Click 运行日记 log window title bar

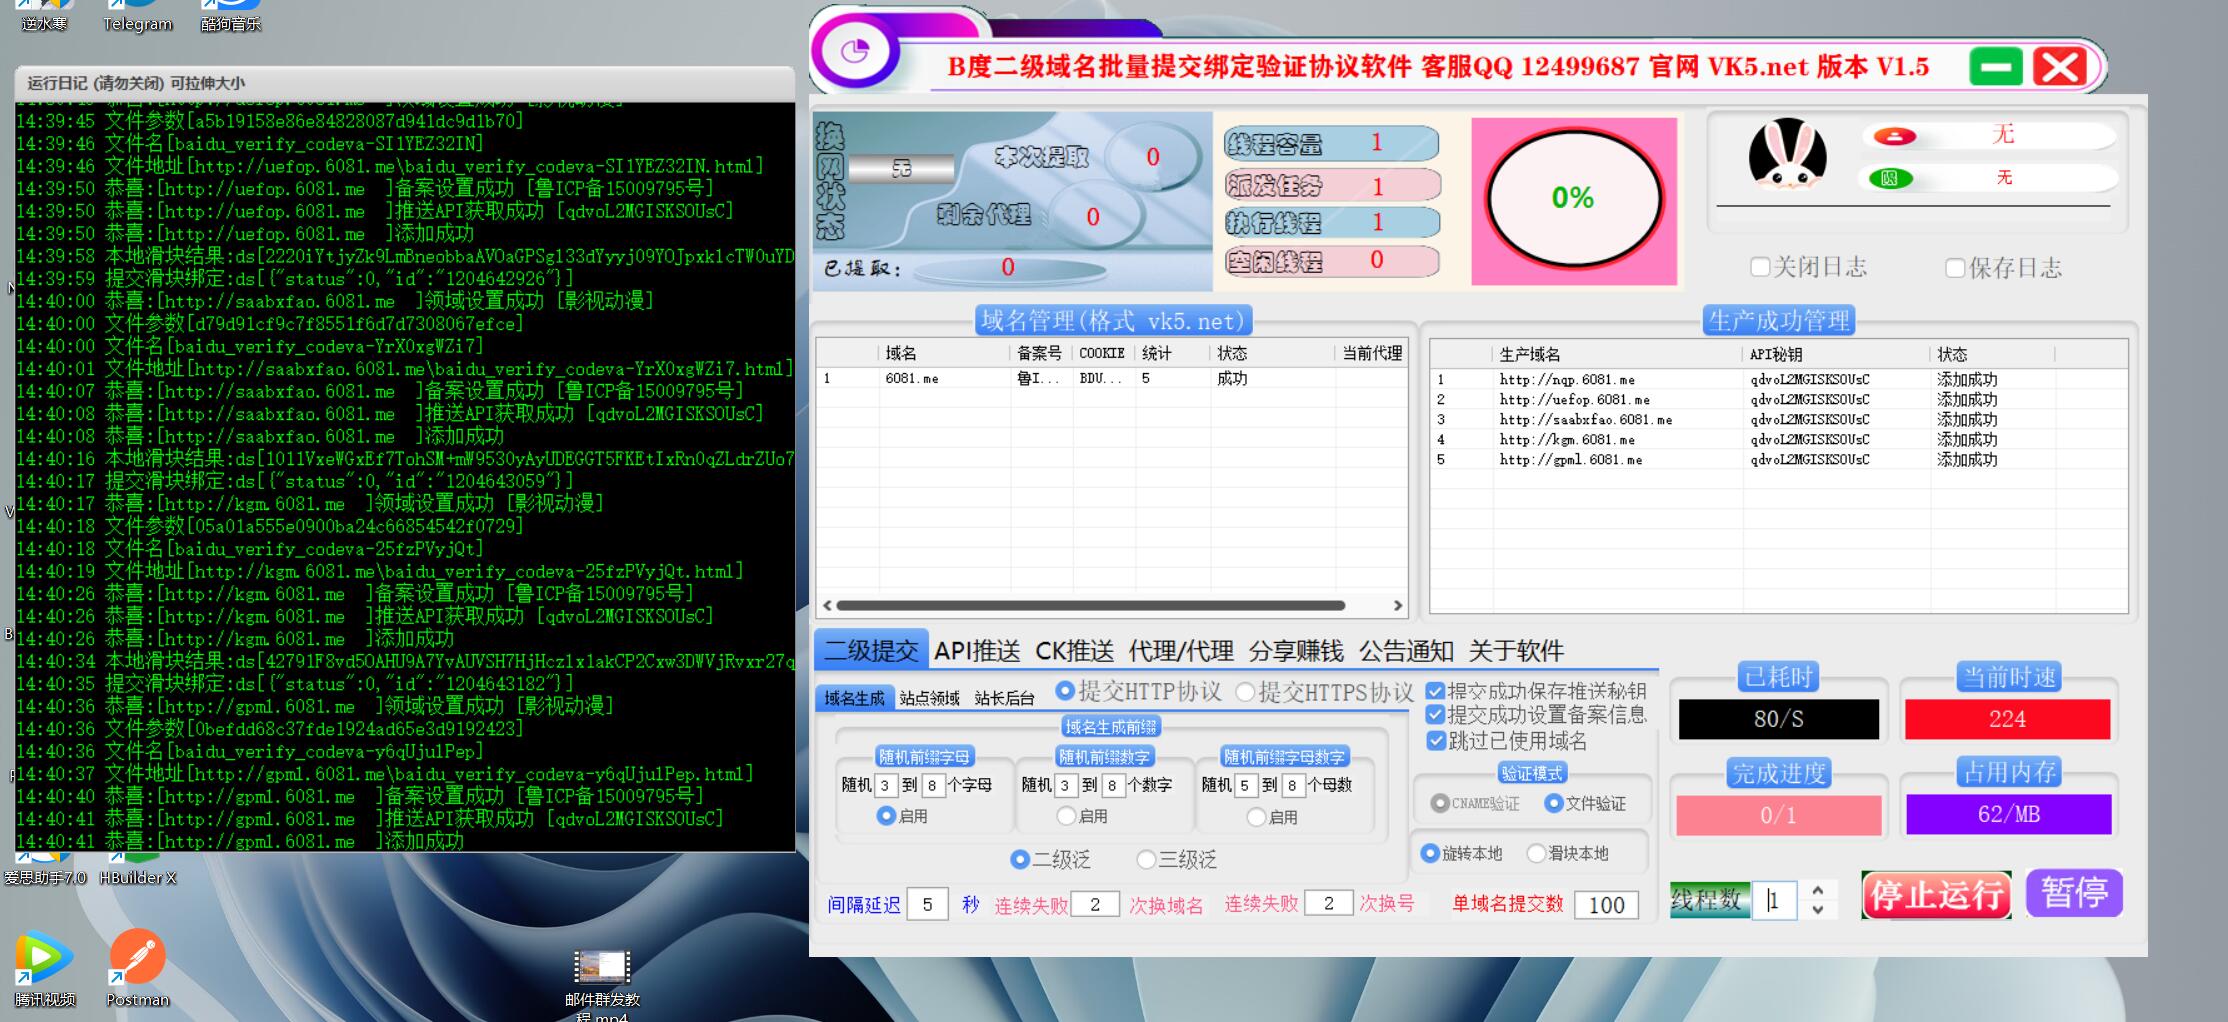point(405,83)
